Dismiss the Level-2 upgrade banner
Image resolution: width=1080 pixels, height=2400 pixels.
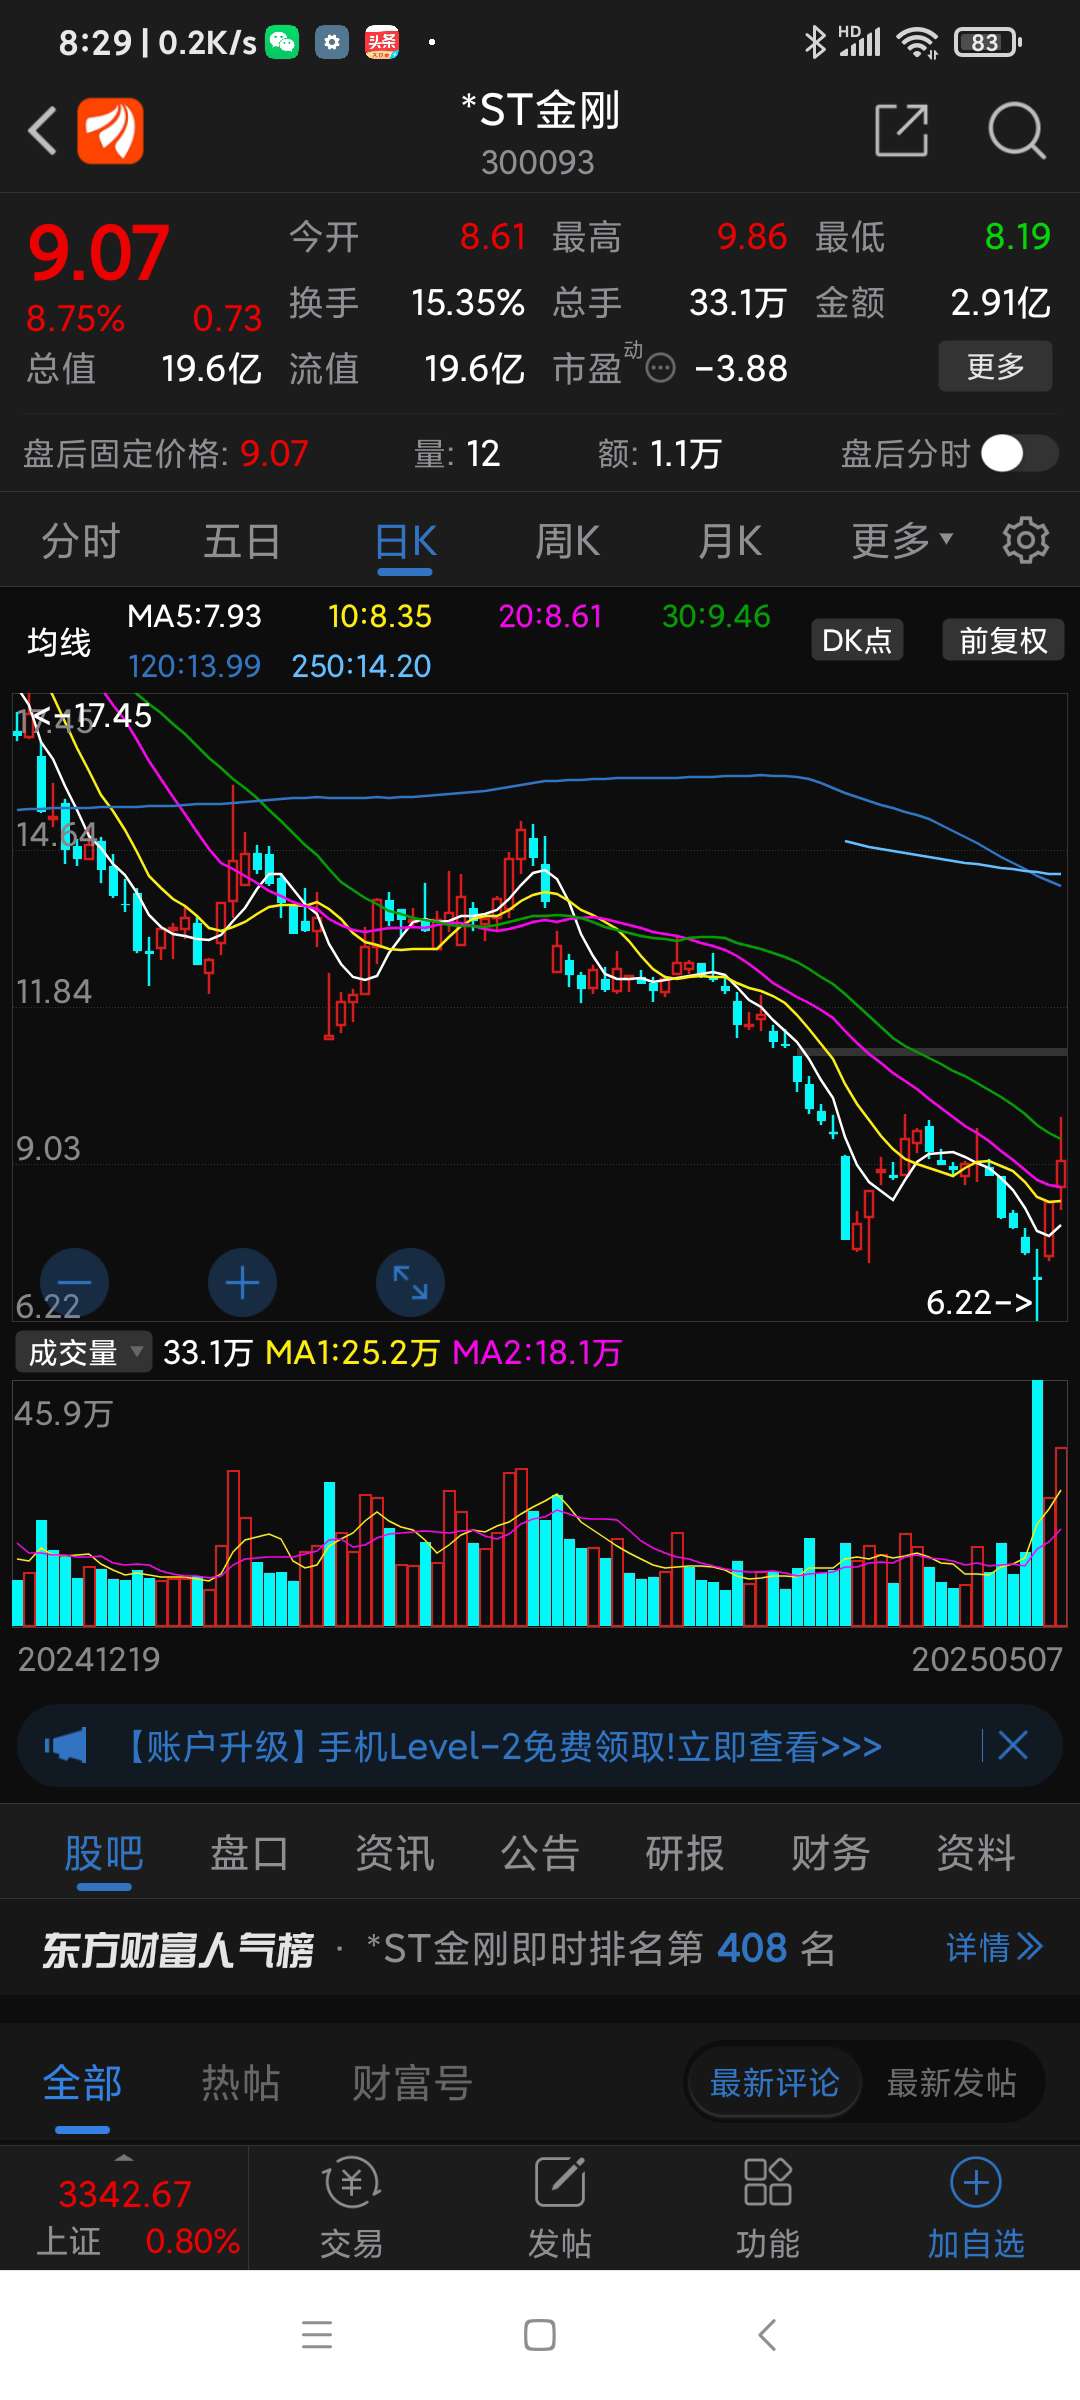pyautogui.click(x=1013, y=1746)
